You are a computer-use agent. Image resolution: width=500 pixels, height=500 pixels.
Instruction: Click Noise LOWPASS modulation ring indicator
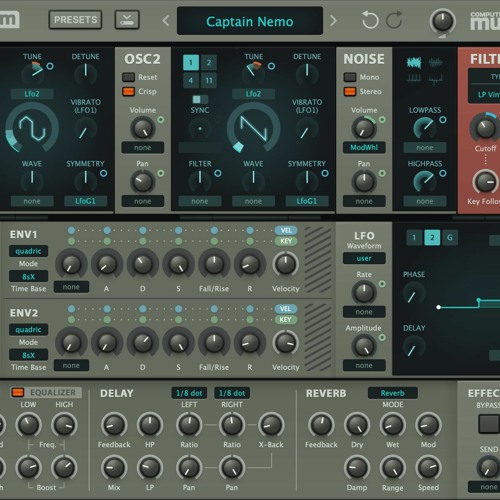pyautogui.click(x=443, y=120)
